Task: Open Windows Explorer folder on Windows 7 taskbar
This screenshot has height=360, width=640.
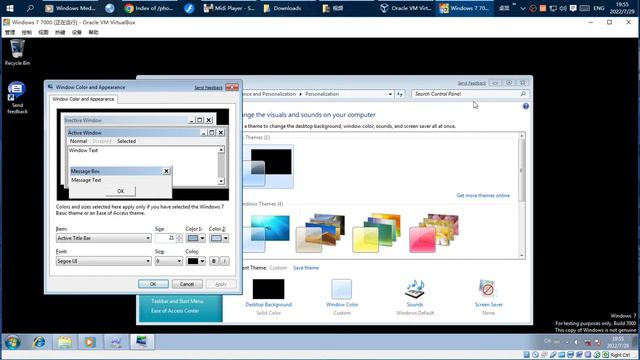Action: [64, 342]
